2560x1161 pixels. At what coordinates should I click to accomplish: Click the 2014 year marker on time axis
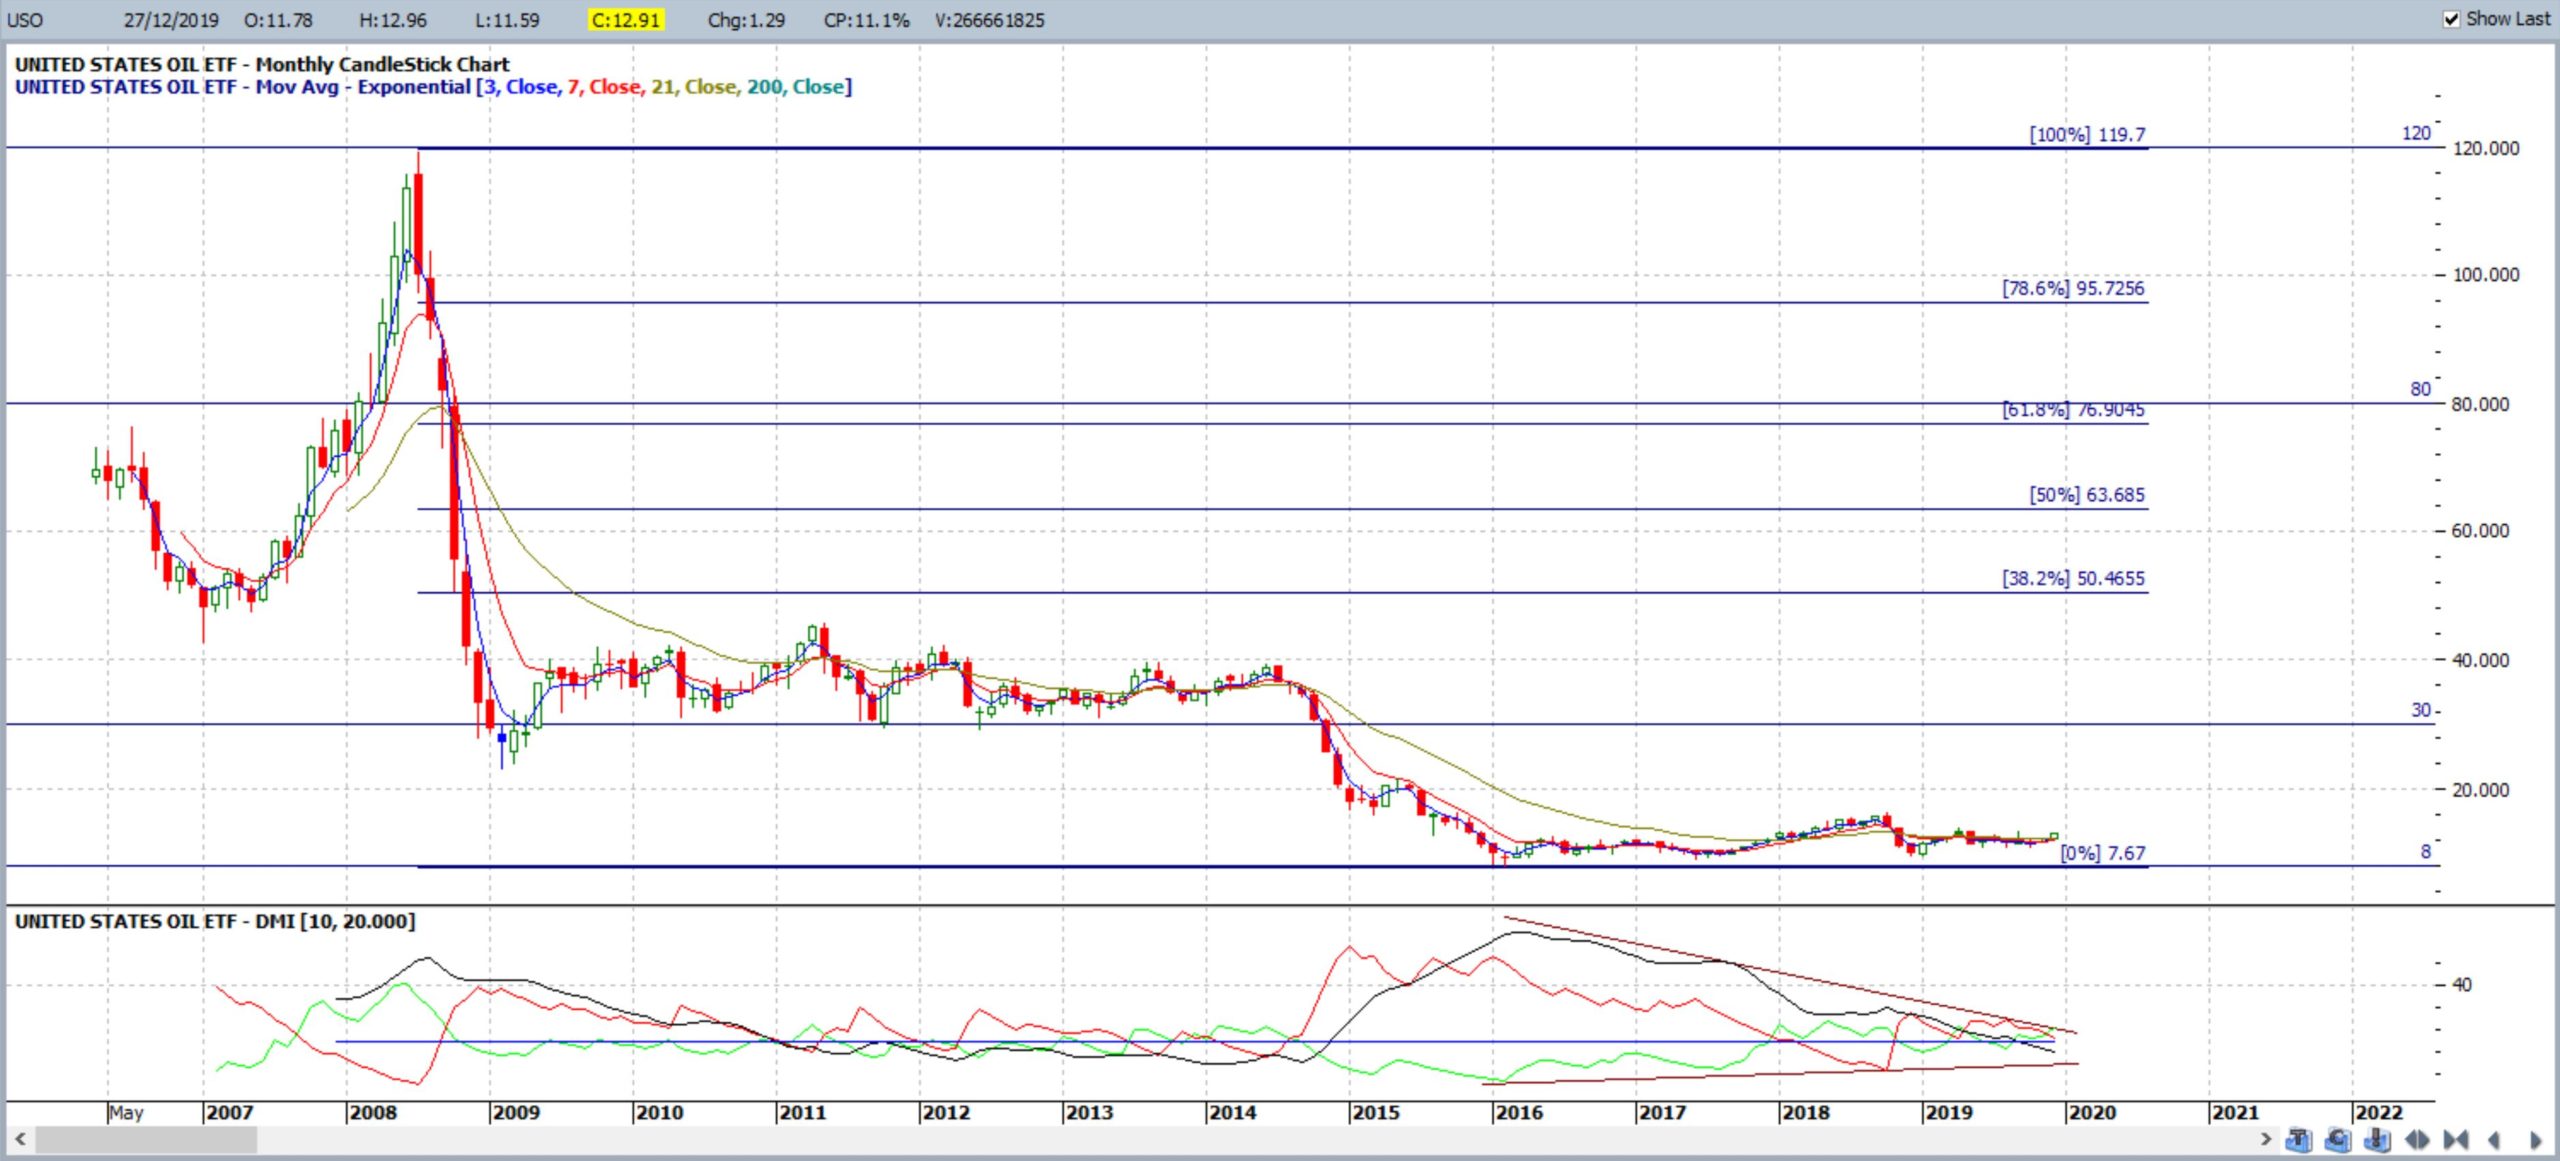[1232, 1112]
